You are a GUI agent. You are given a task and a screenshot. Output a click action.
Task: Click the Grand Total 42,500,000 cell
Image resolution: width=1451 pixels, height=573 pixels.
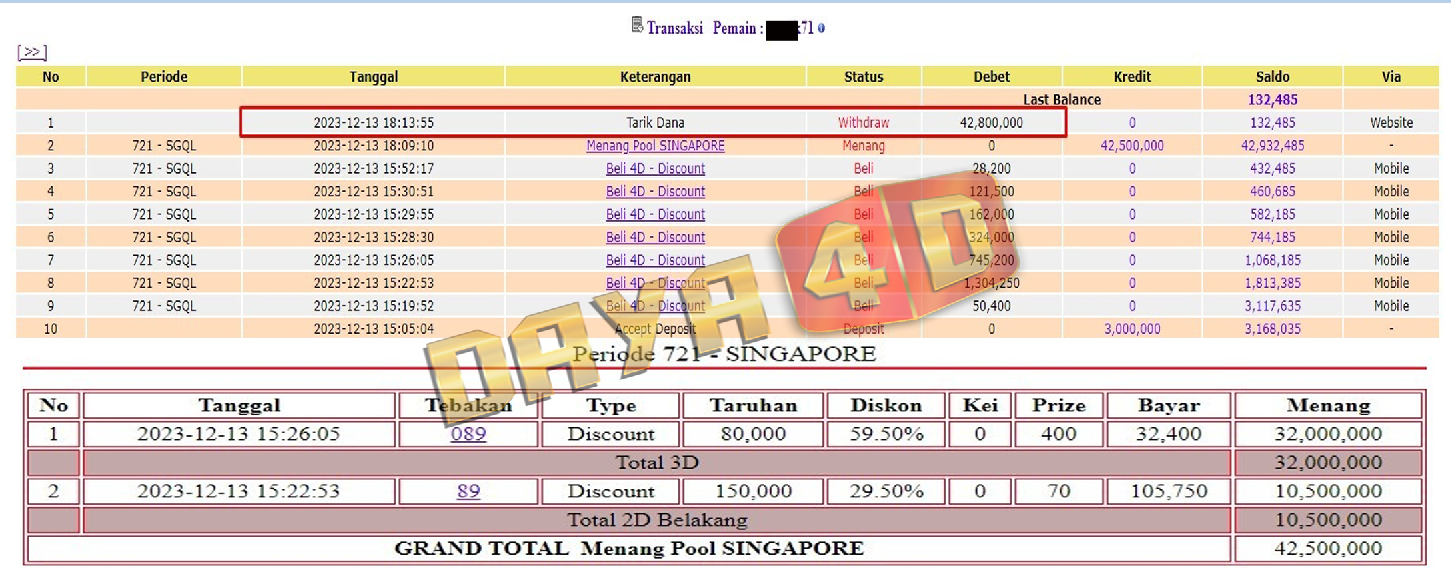1328,548
